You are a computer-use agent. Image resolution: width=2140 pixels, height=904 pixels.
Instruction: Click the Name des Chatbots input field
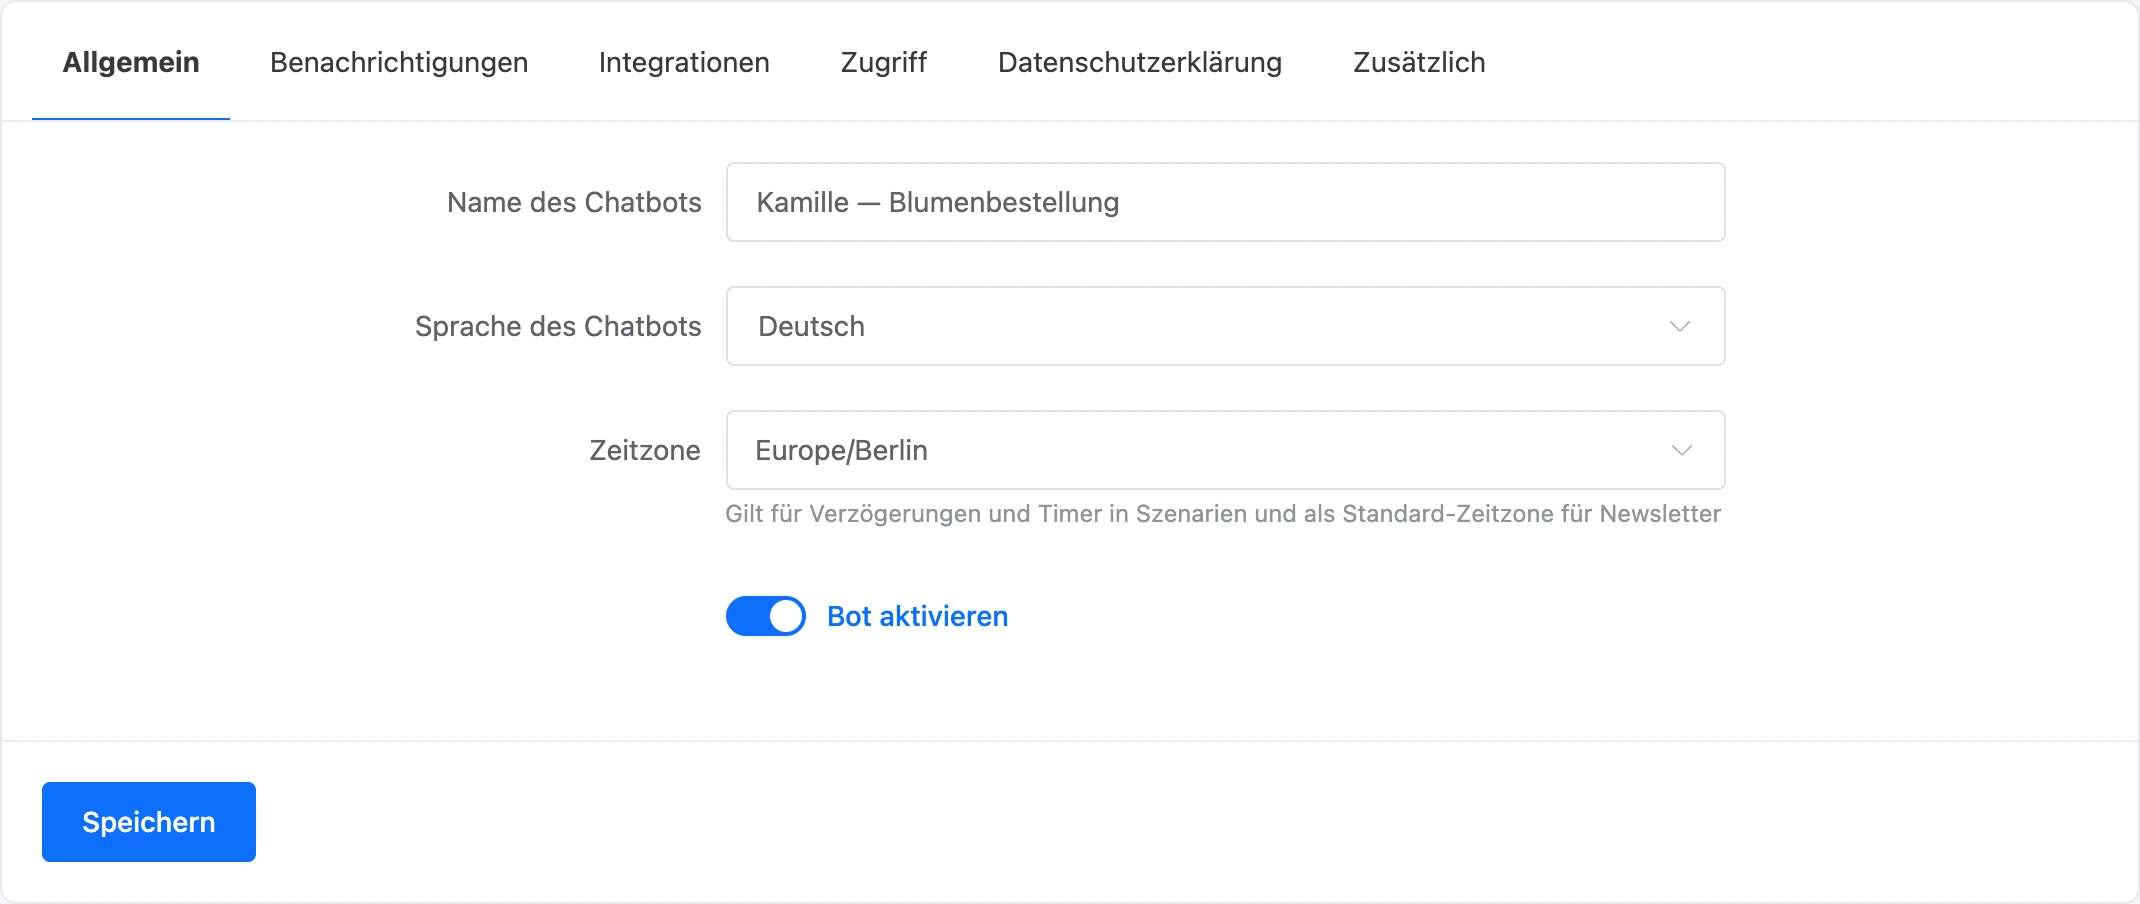click(x=1226, y=202)
